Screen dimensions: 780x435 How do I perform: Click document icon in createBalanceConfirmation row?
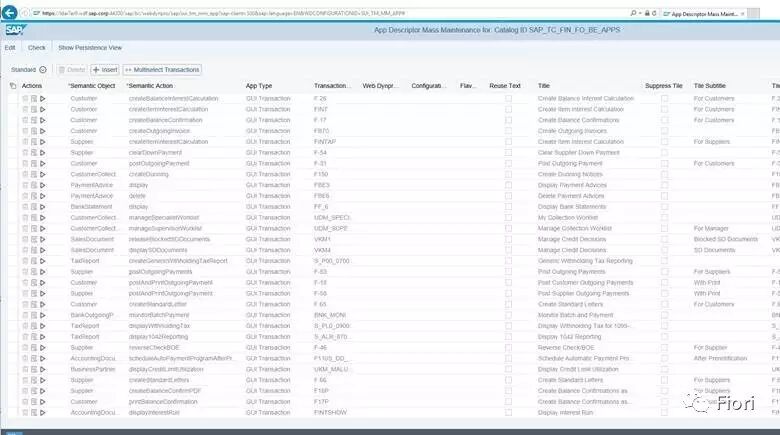[34, 120]
